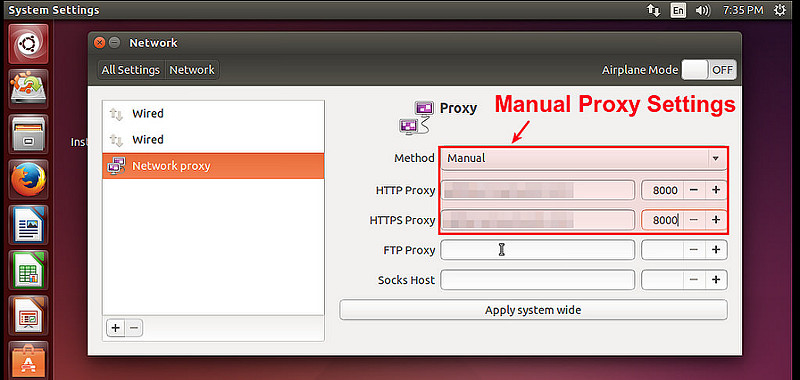Open LibreOffice Impress from the launcher
Screen dimensions: 800x380
tap(29, 315)
